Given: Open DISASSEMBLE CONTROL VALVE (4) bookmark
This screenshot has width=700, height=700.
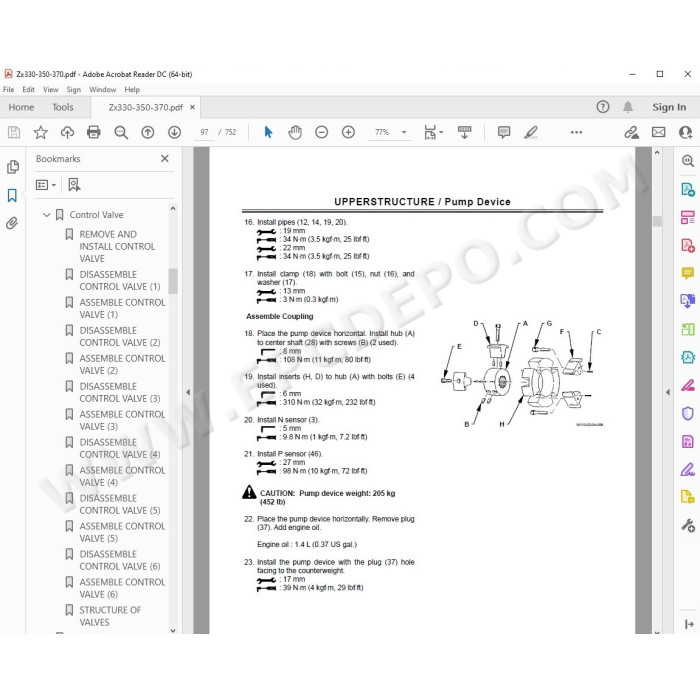Looking at the screenshot, I should (120, 448).
